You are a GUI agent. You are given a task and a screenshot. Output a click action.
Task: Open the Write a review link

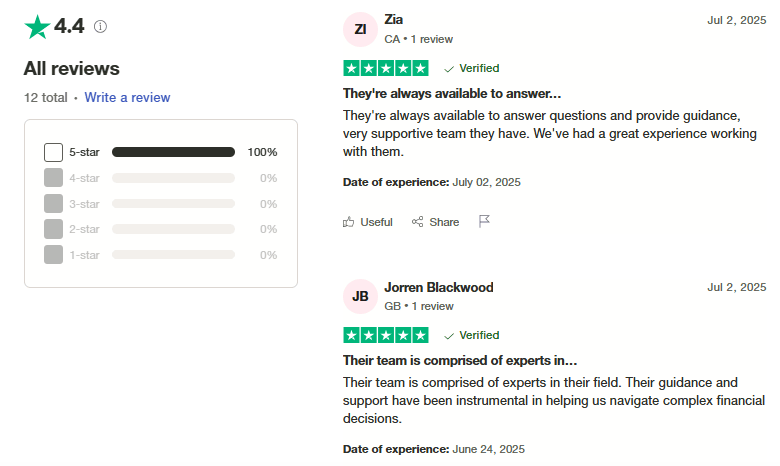(x=127, y=98)
